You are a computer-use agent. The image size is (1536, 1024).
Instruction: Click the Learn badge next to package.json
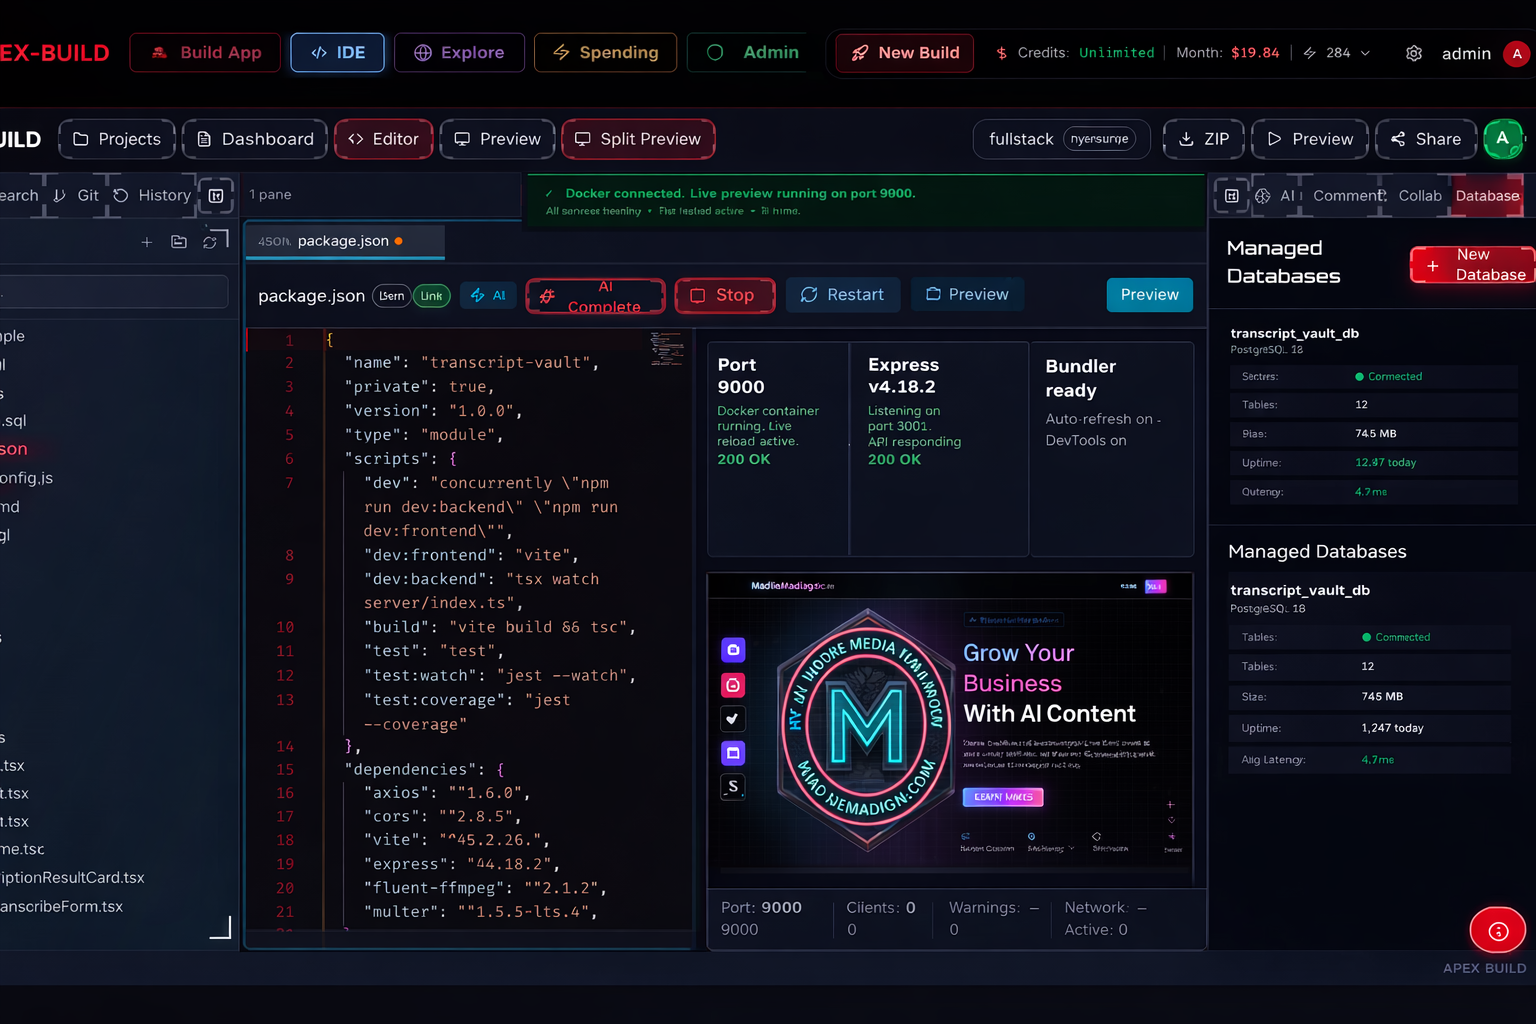pos(392,296)
